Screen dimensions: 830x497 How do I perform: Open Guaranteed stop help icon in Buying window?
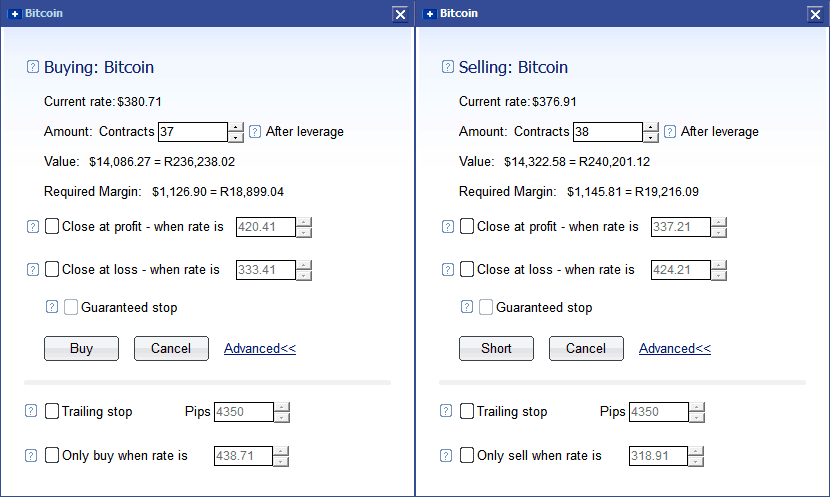(51, 306)
